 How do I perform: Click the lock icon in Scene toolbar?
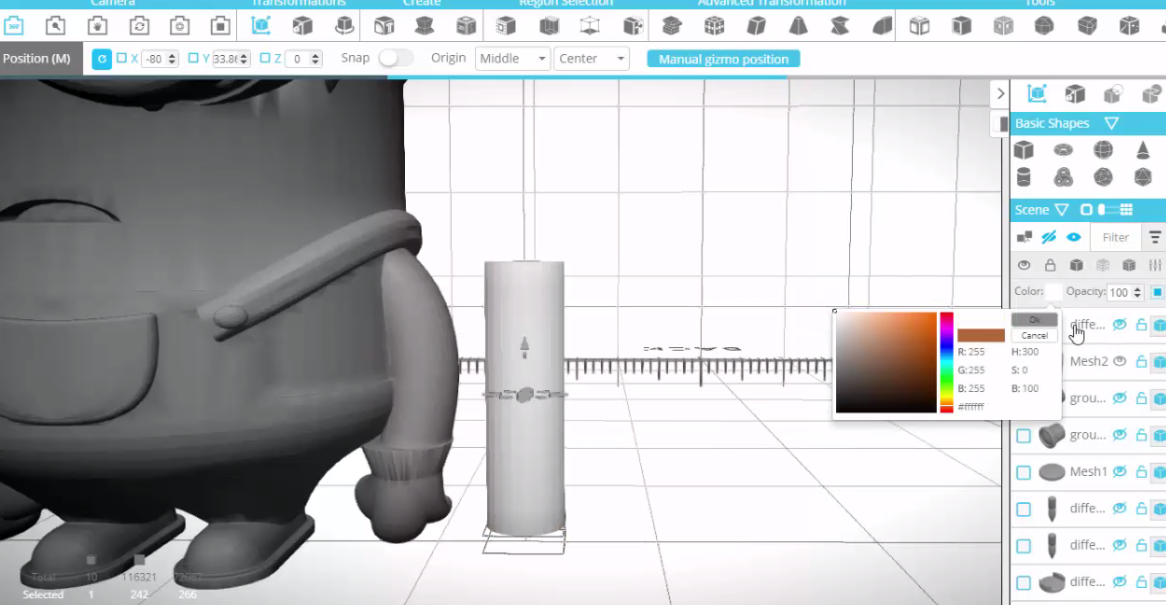[1050, 265]
